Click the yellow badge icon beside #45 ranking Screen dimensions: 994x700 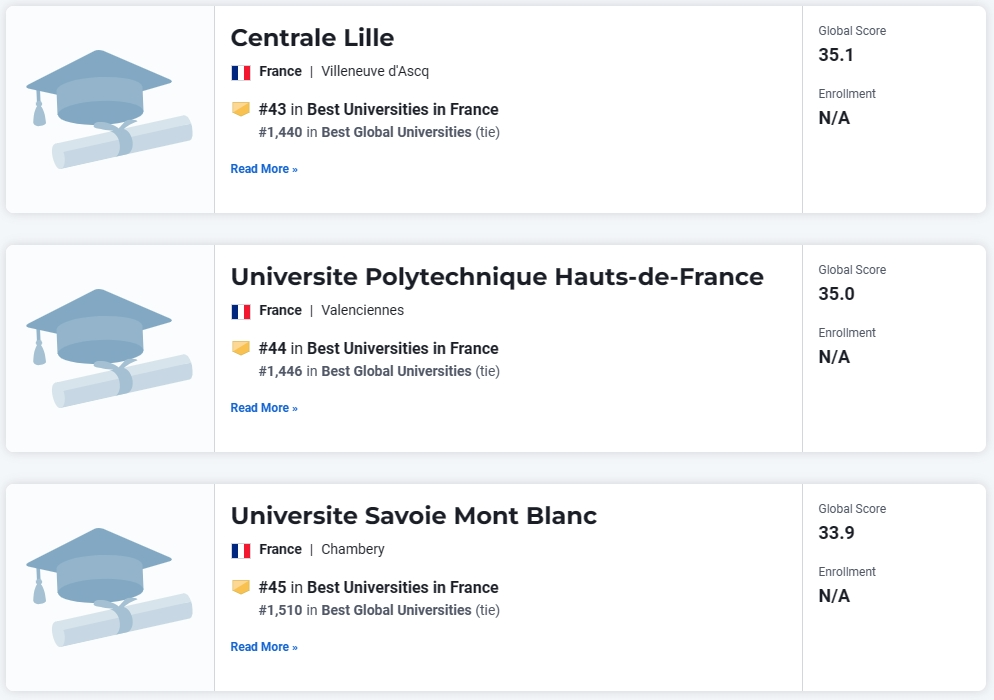[x=241, y=587]
